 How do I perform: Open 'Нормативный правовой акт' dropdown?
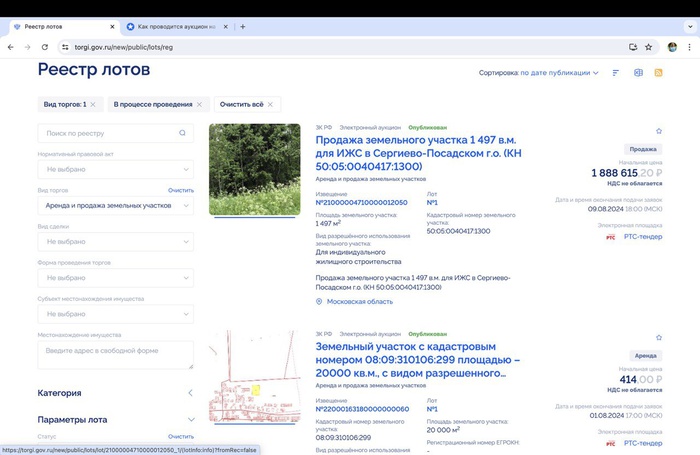point(115,170)
